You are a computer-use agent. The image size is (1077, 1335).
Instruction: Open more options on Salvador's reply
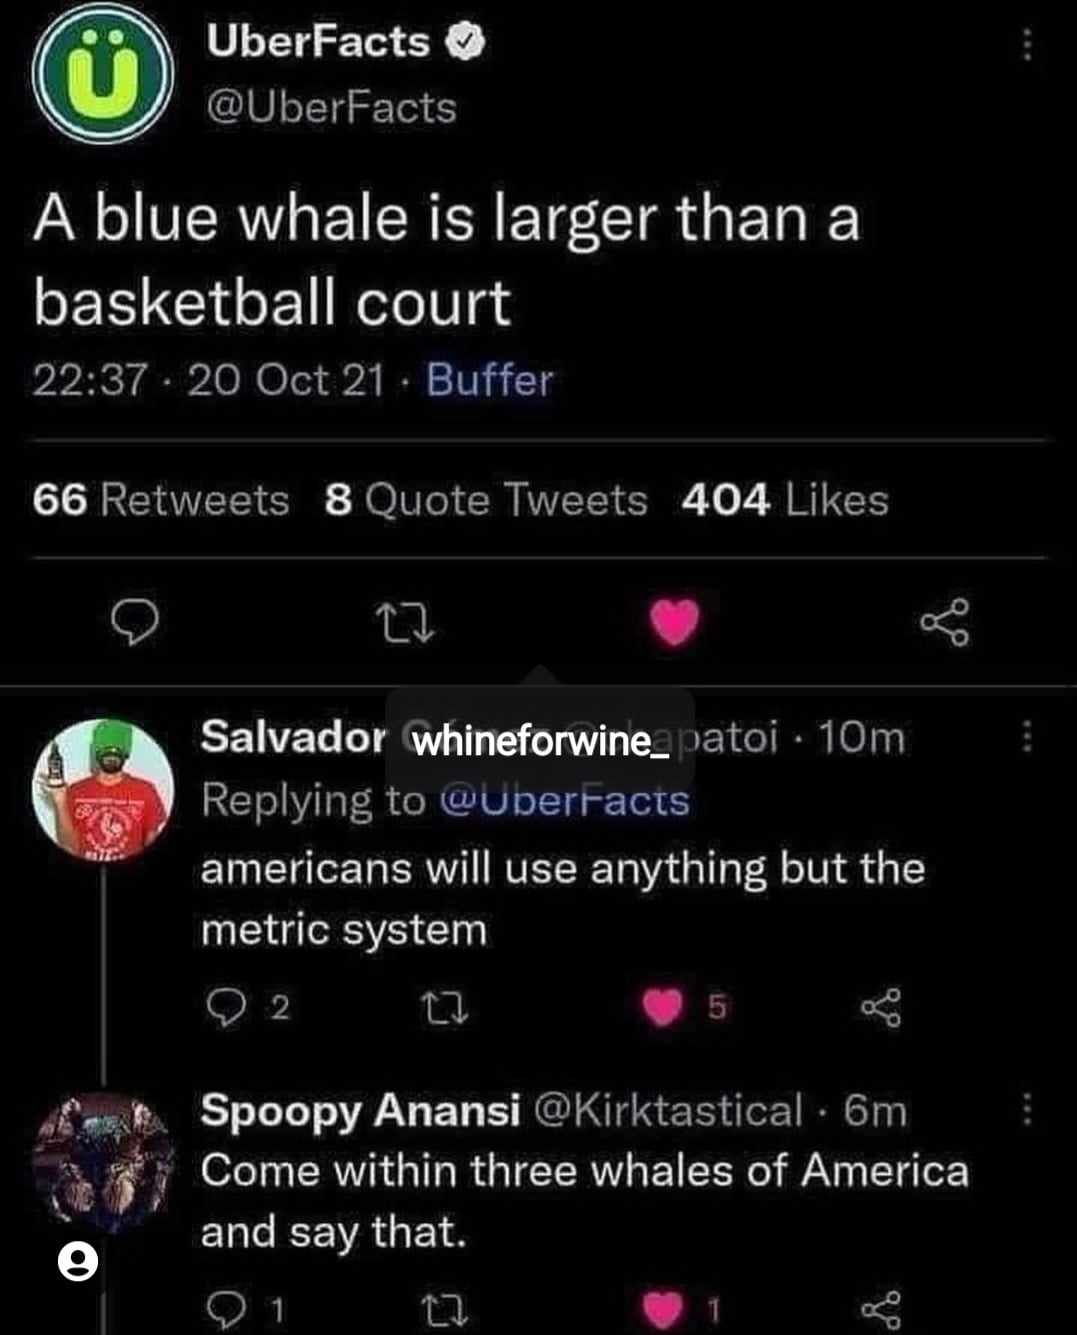click(x=1026, y=738)
